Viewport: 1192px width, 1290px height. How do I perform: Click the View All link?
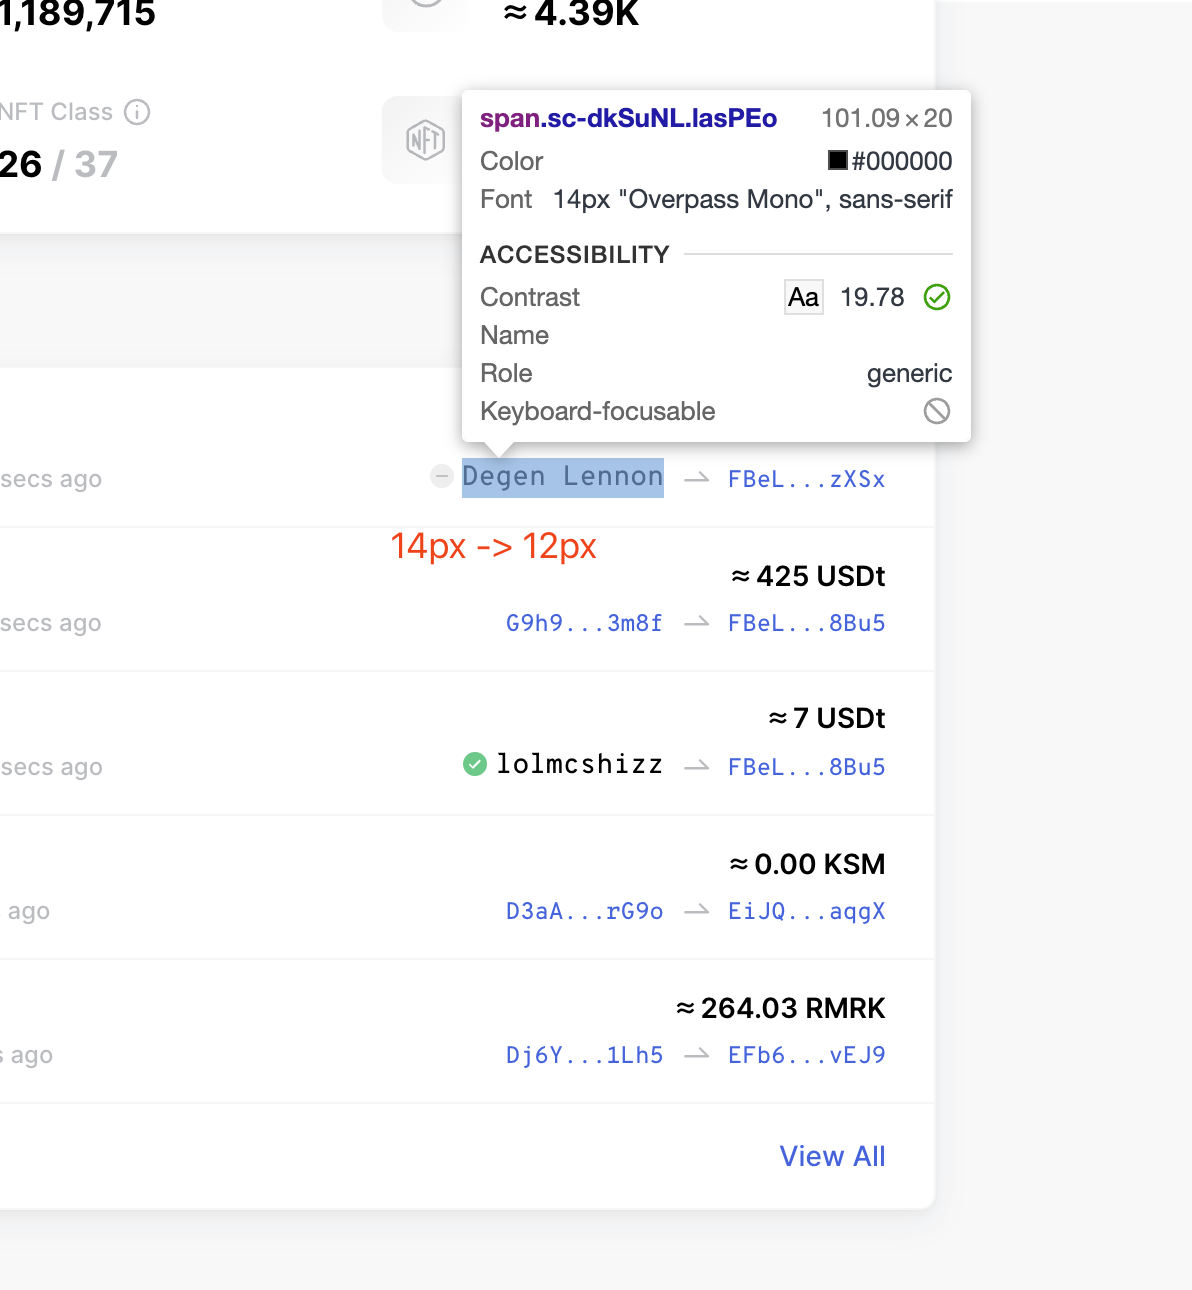coord(833,1156)
